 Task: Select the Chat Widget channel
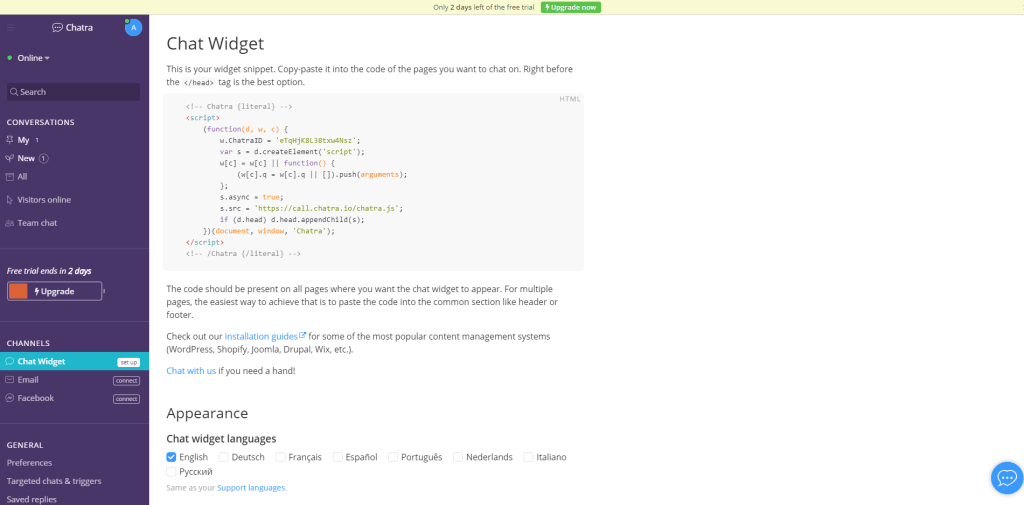pos(74,361)
